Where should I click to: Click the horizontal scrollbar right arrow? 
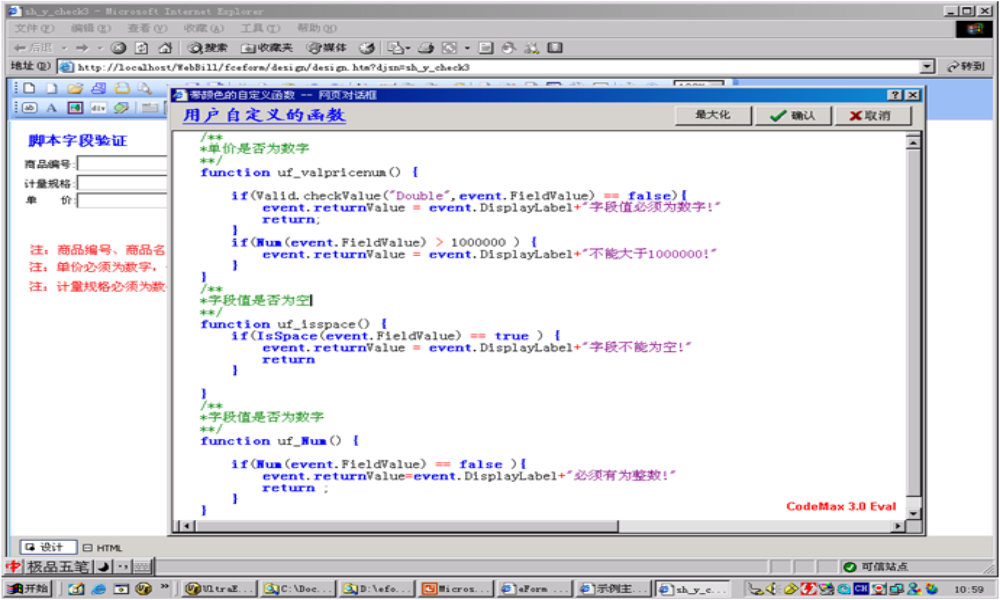[x=898, y=526]
